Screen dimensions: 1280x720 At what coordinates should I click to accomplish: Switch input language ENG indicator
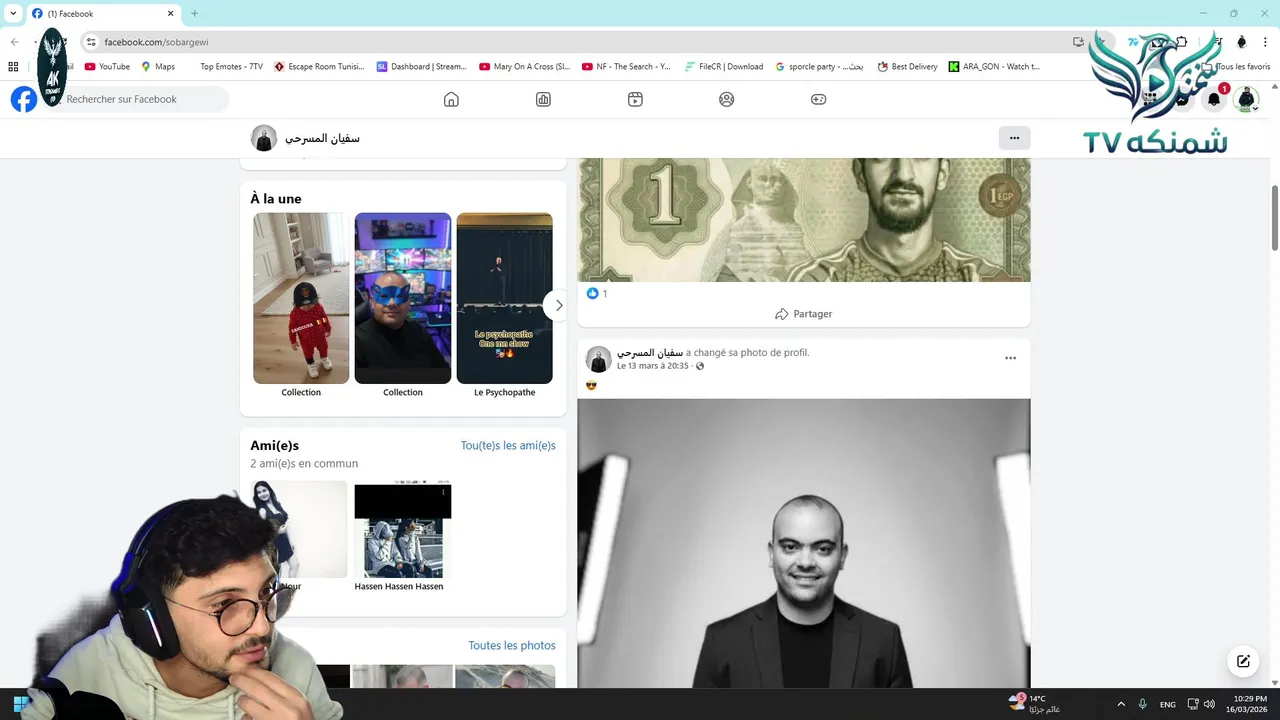1167,705
